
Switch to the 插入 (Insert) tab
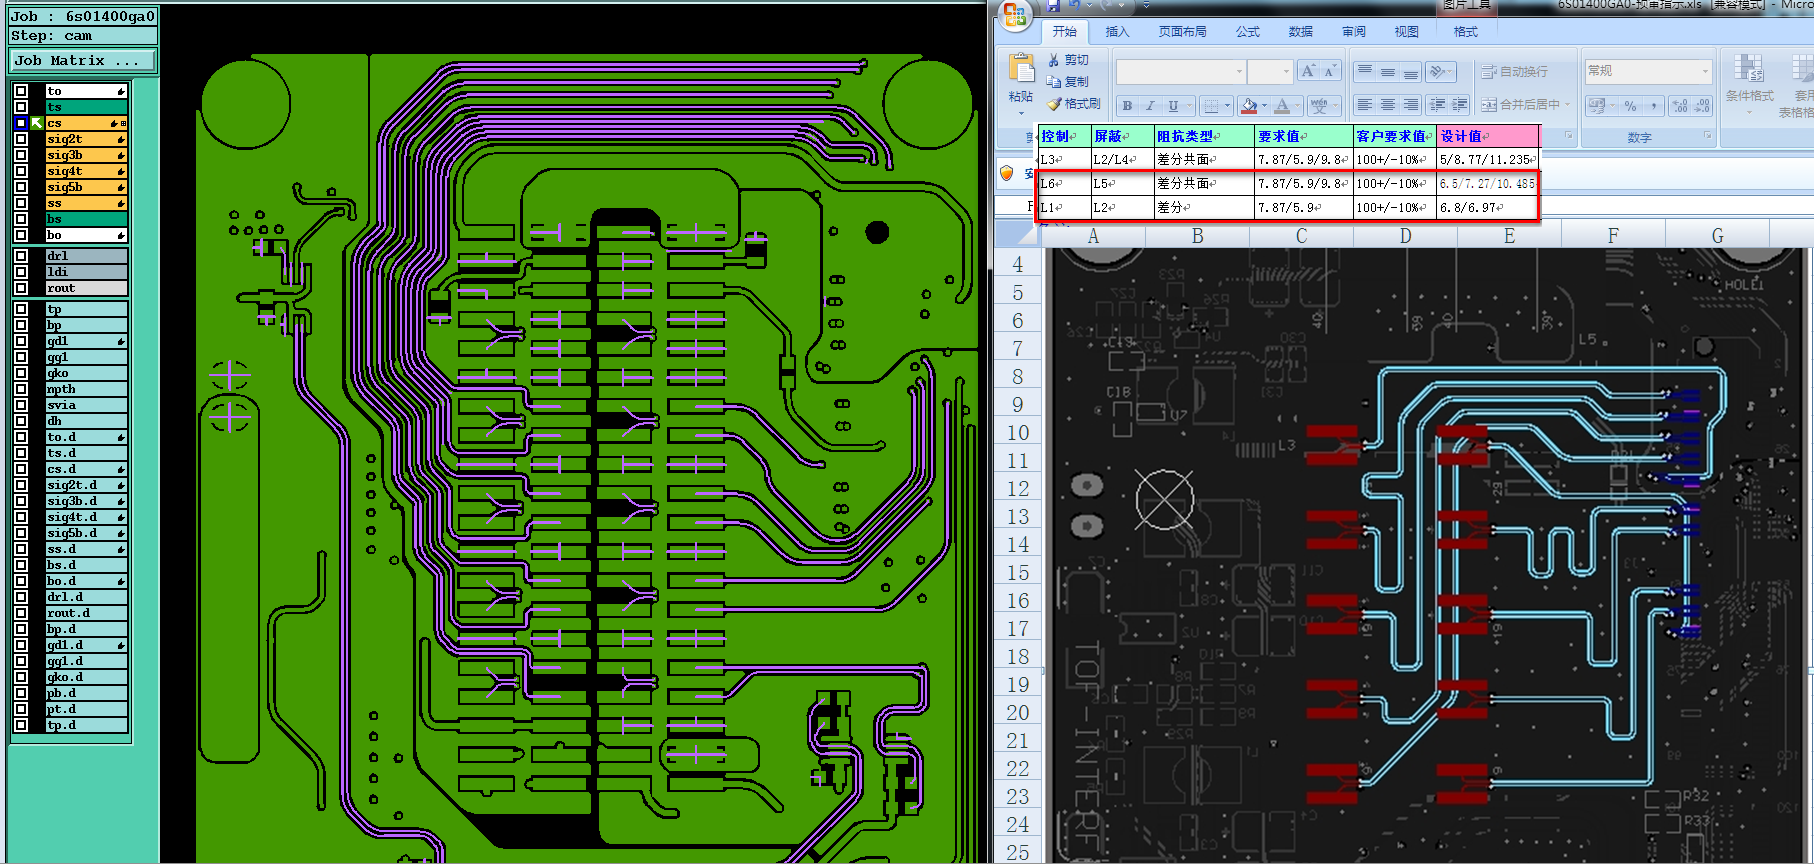tap(1117, 32)
